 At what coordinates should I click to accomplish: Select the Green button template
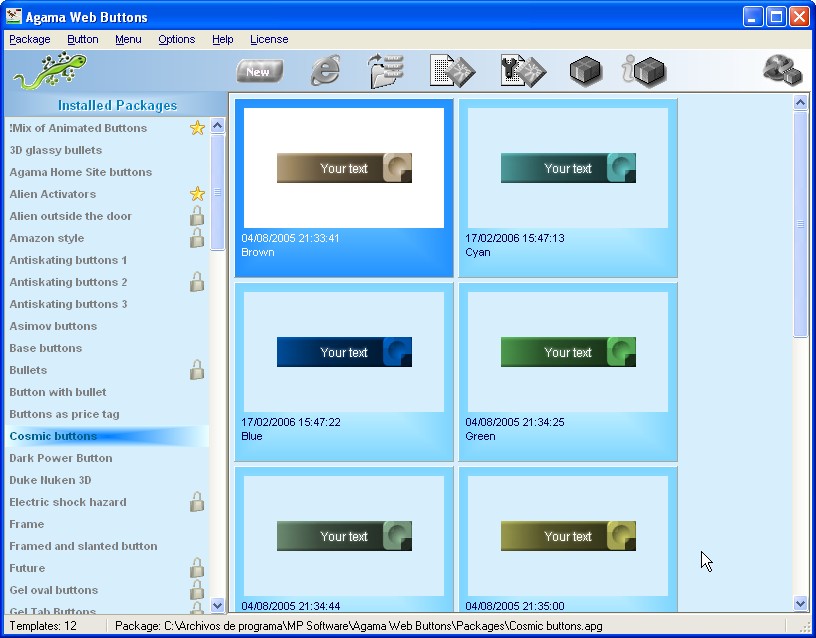[568, 372]
